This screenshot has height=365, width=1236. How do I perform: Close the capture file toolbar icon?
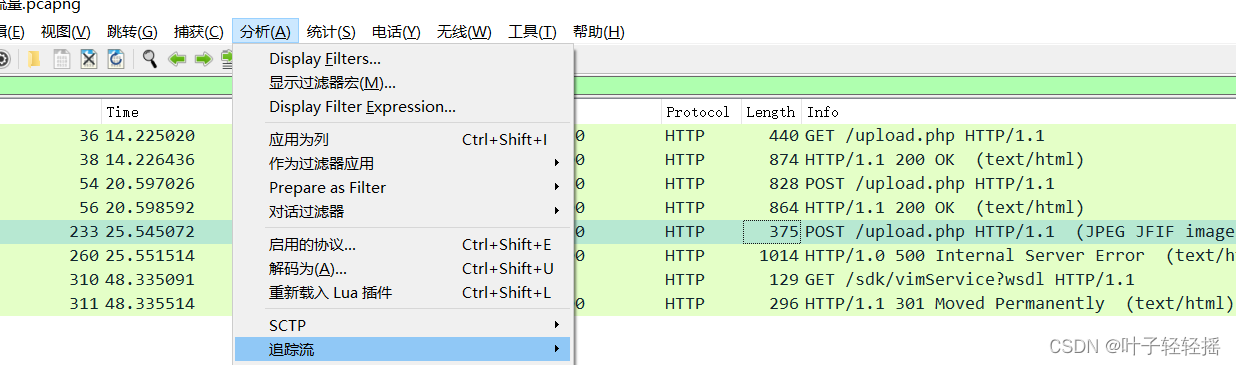tap(89, 59)
